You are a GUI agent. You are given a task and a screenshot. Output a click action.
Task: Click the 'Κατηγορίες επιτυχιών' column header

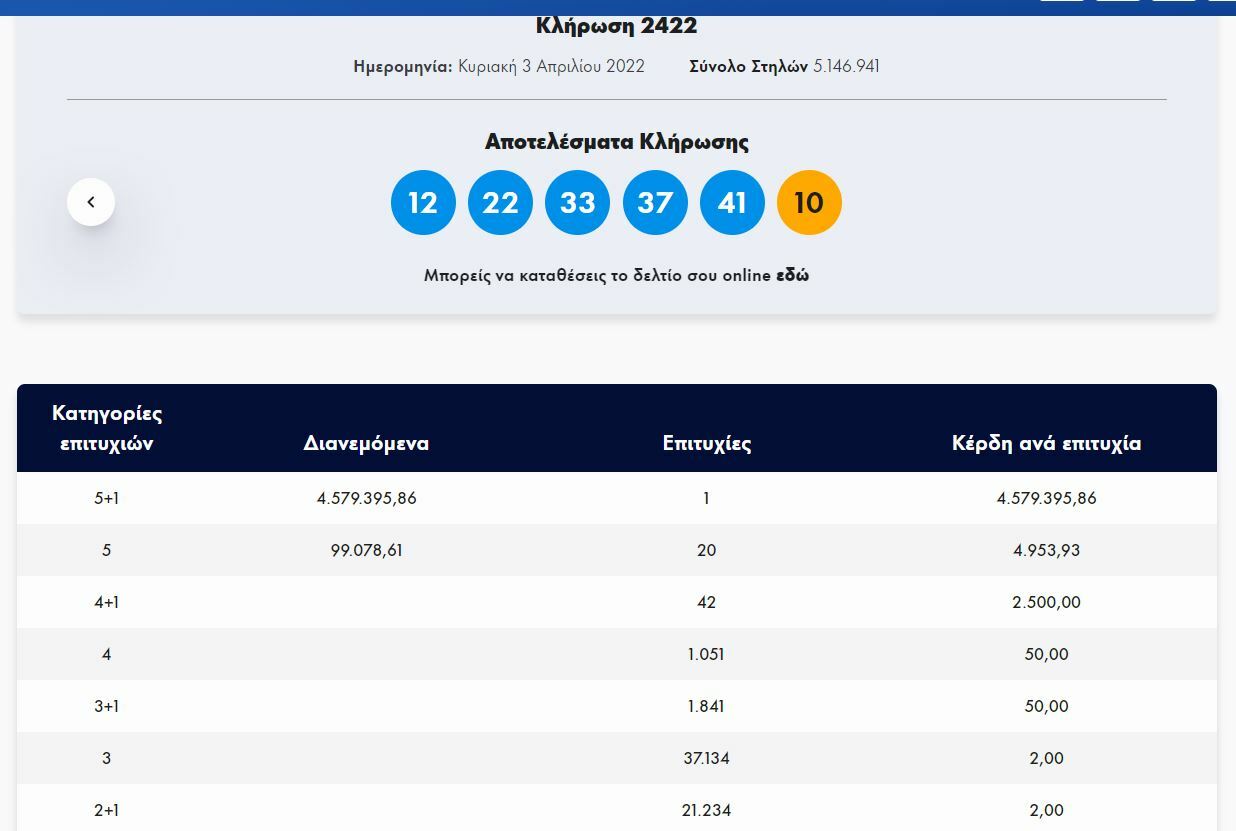pos(107,428)
